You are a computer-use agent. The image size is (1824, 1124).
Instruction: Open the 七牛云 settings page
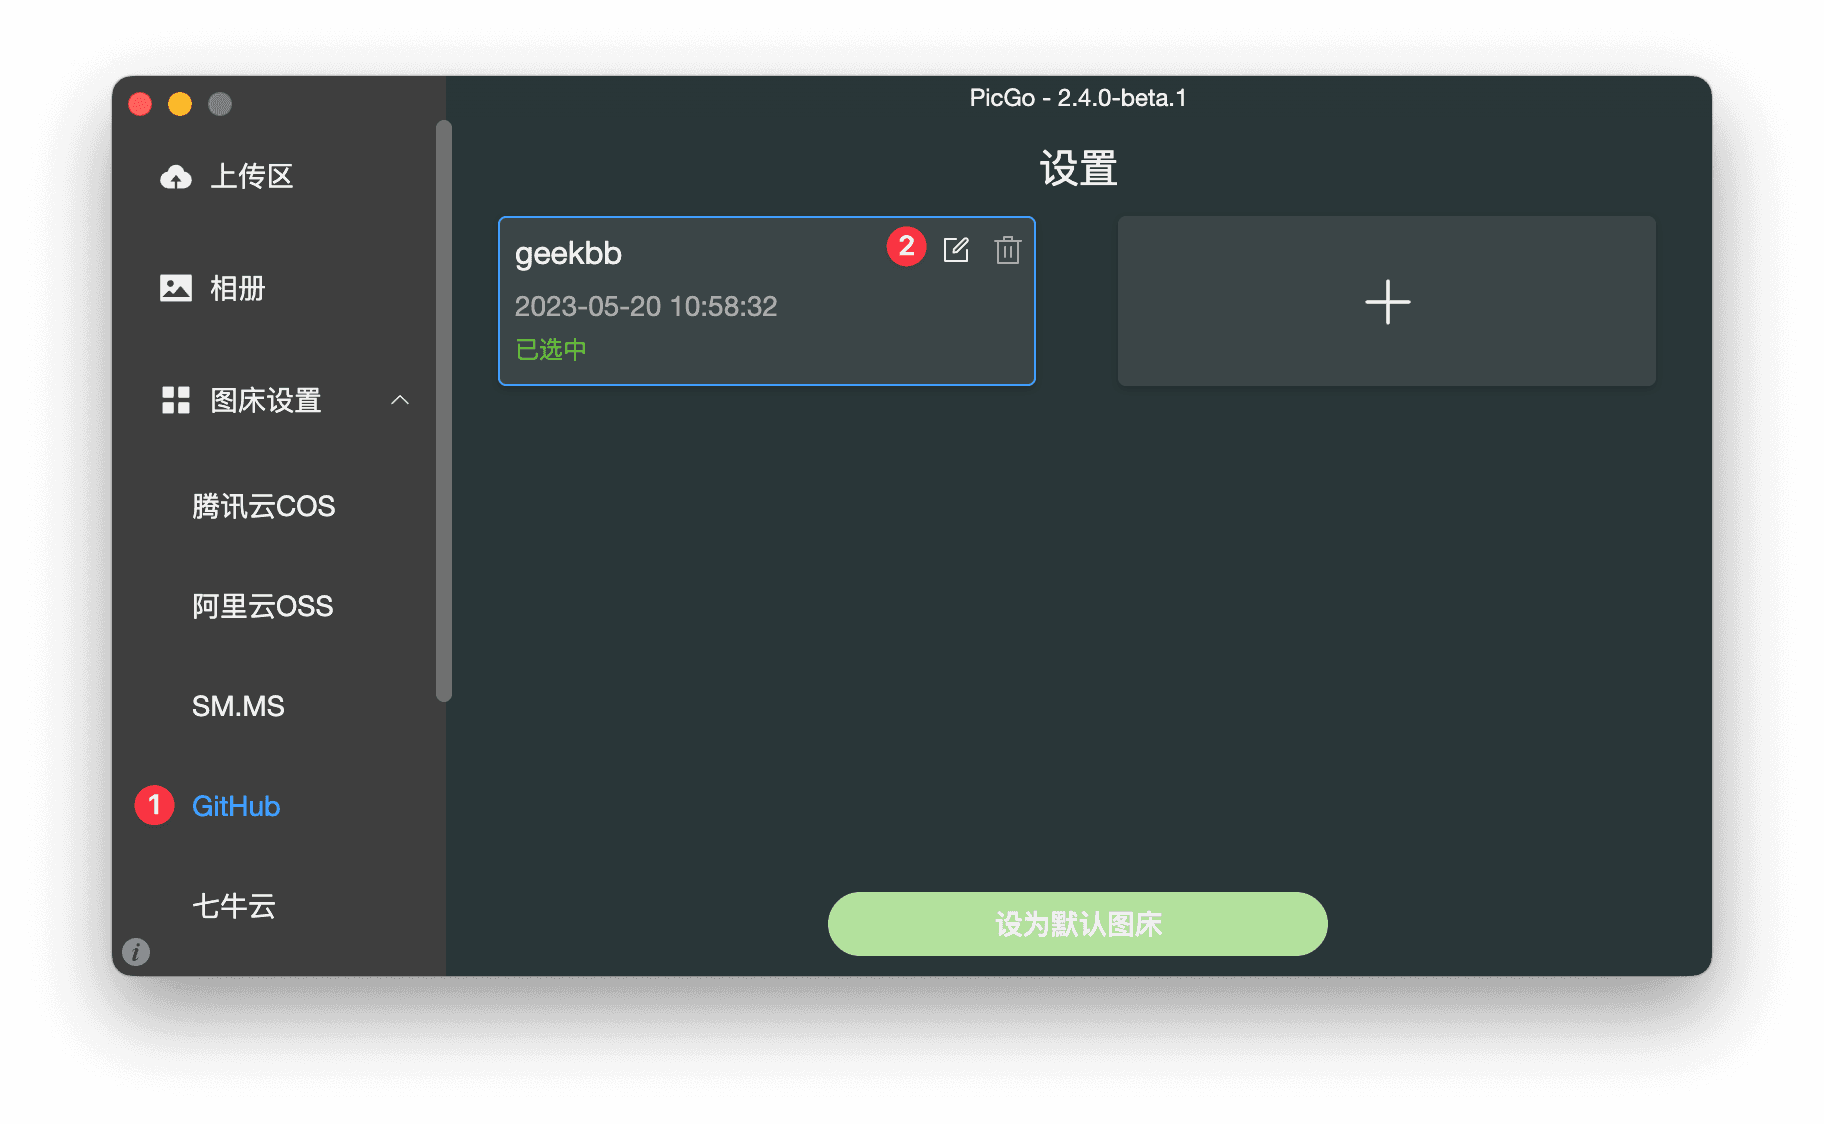click(233, 906)
